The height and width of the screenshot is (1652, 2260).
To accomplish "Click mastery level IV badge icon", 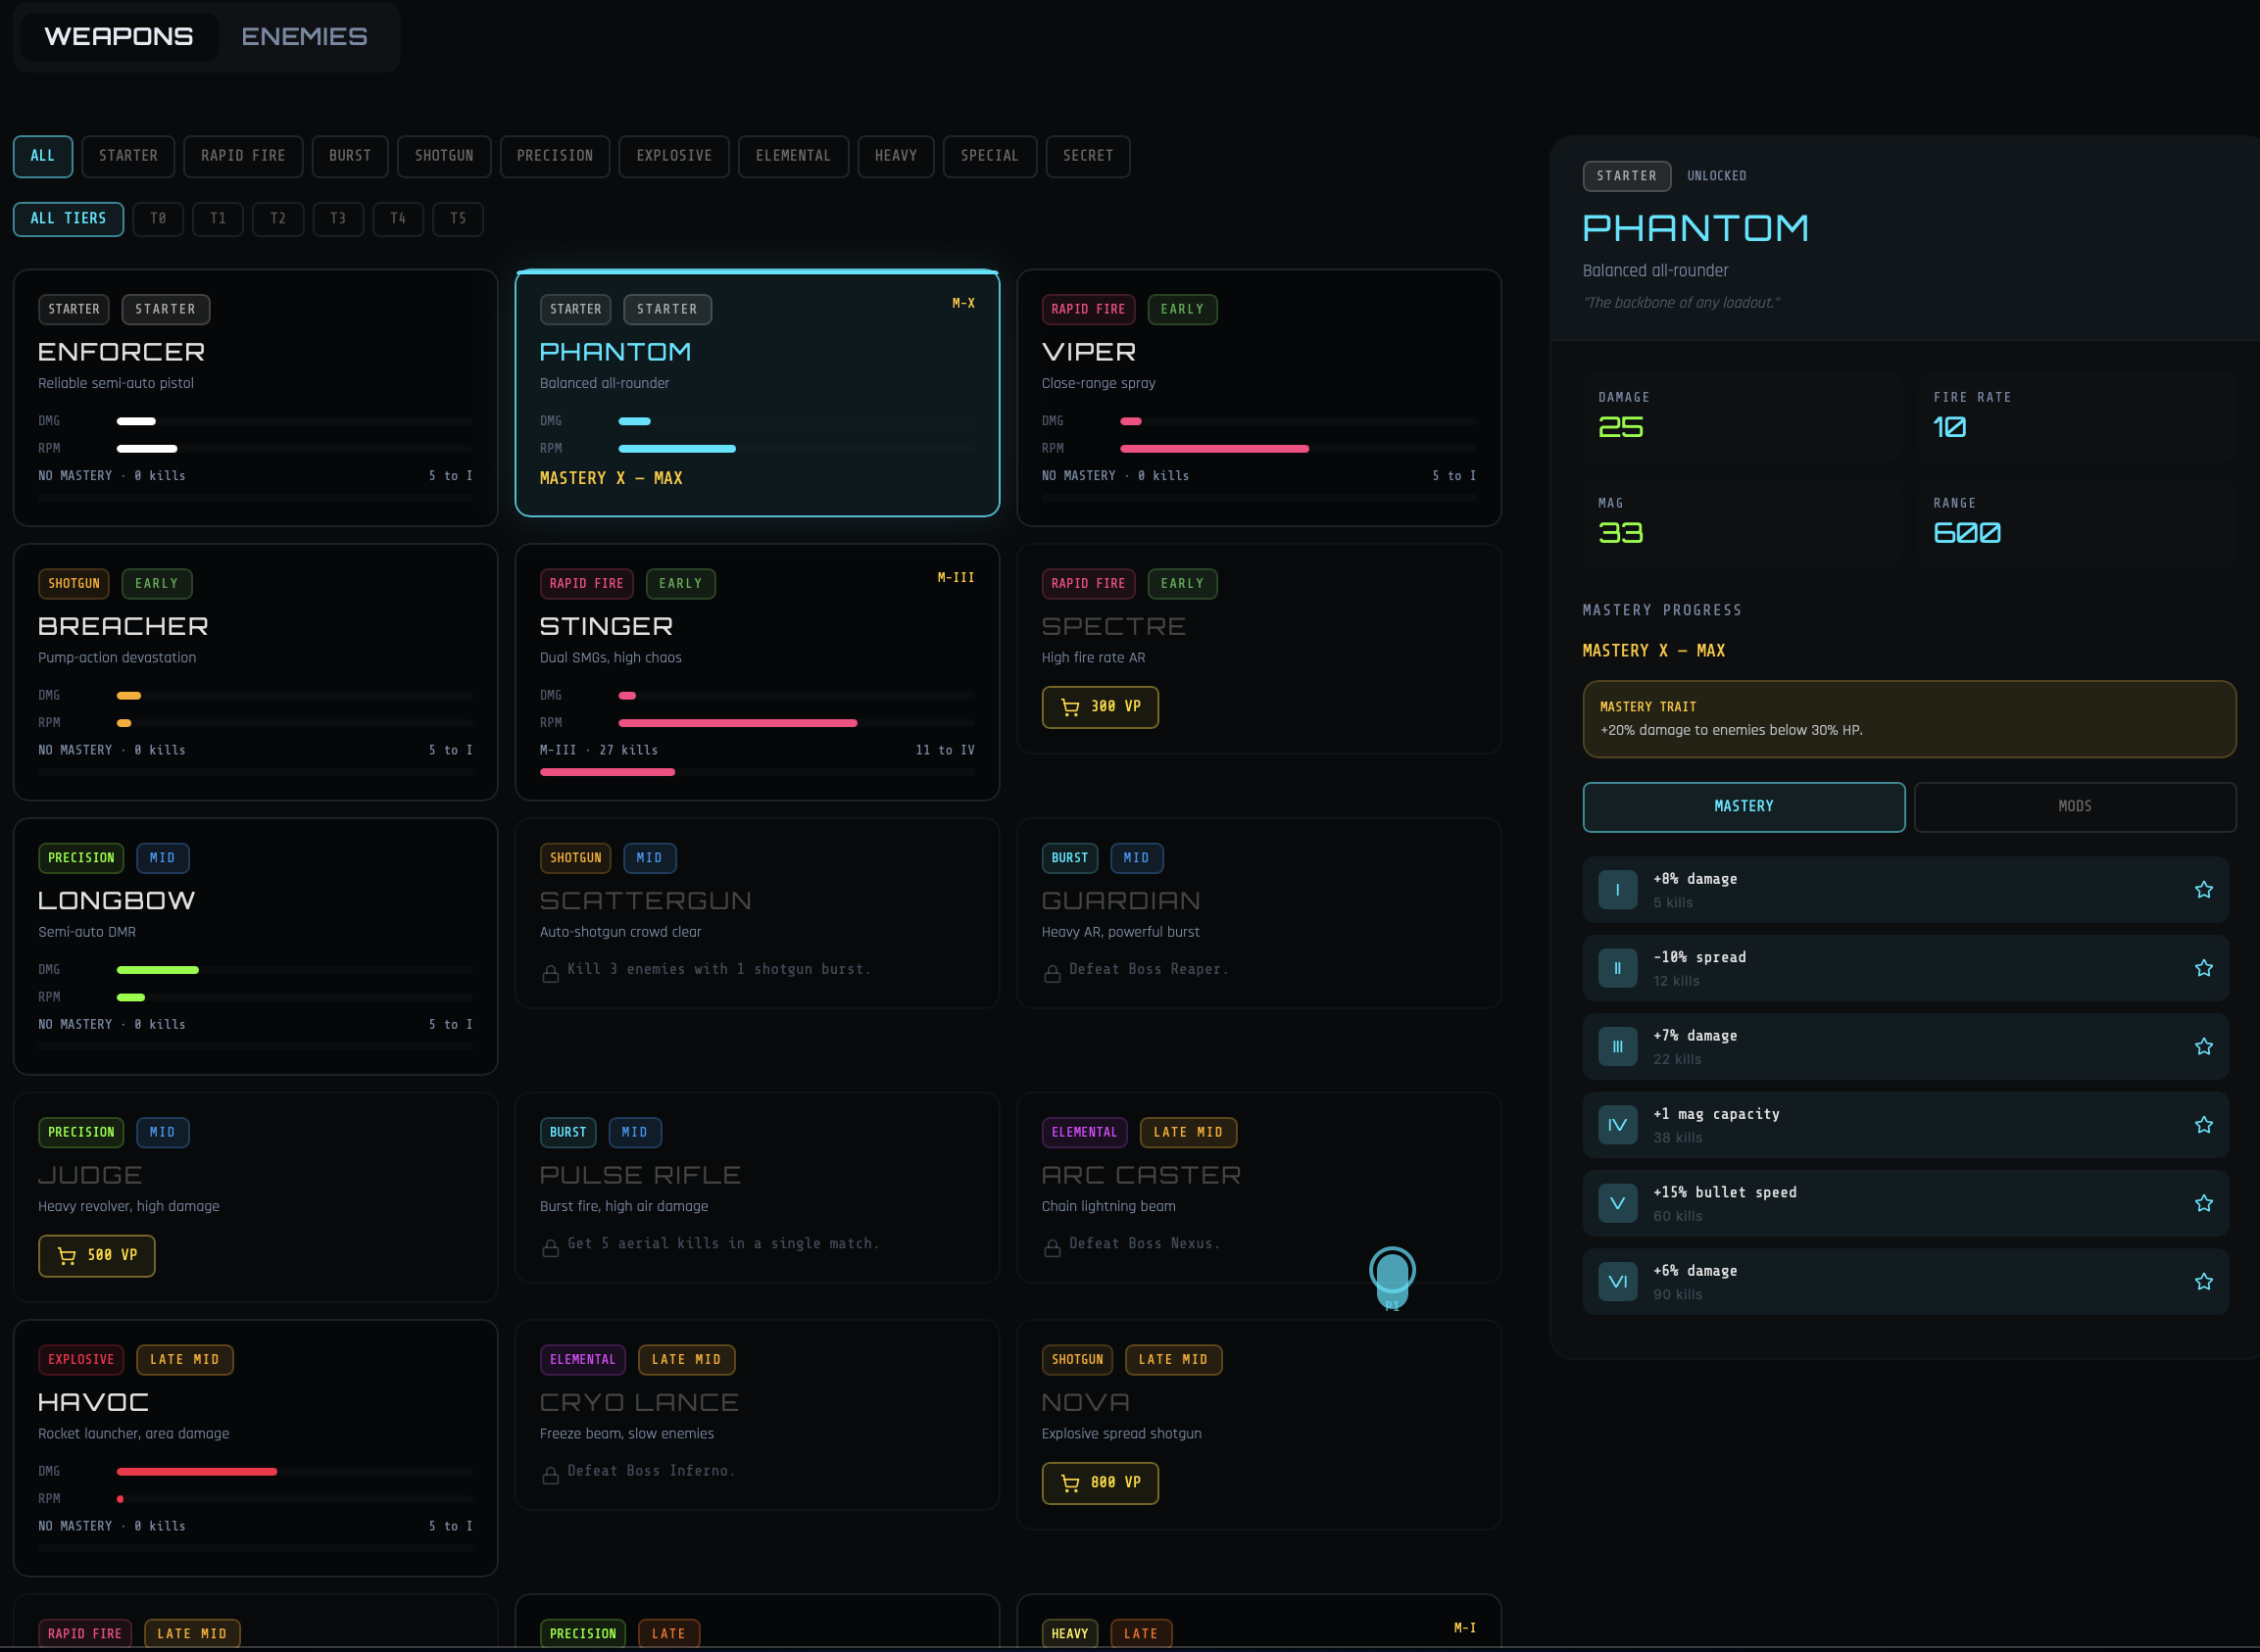I will pos(1617,1125).
